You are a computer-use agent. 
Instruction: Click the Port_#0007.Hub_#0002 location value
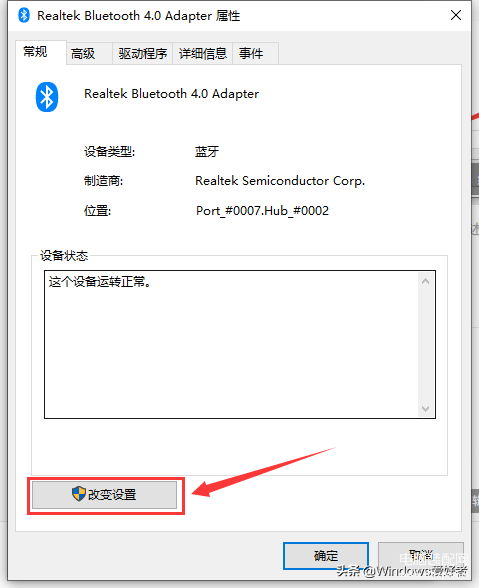click(262, 211)
